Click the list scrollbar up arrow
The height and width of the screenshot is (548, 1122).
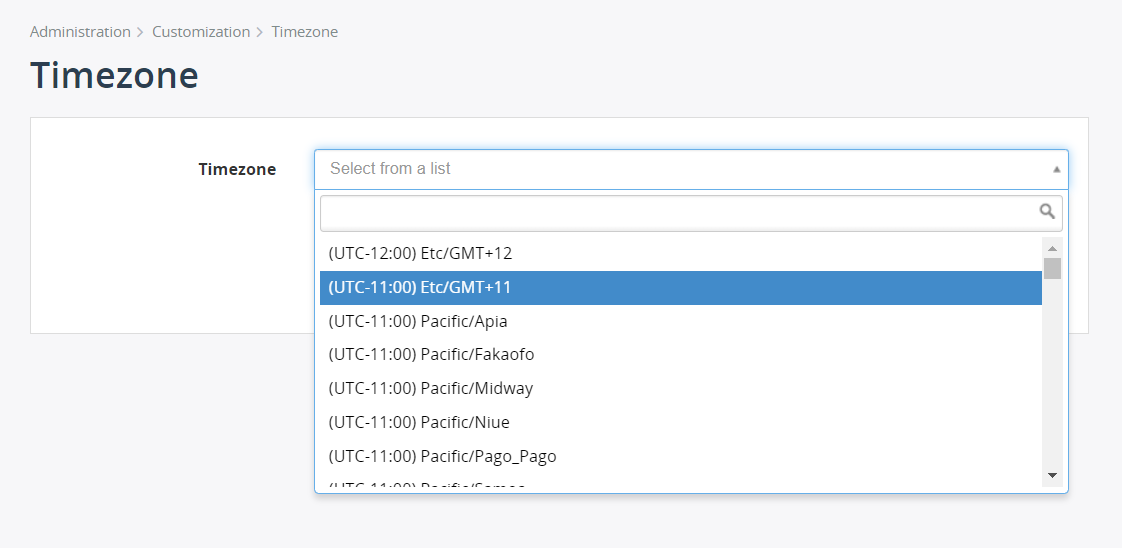1052,248
